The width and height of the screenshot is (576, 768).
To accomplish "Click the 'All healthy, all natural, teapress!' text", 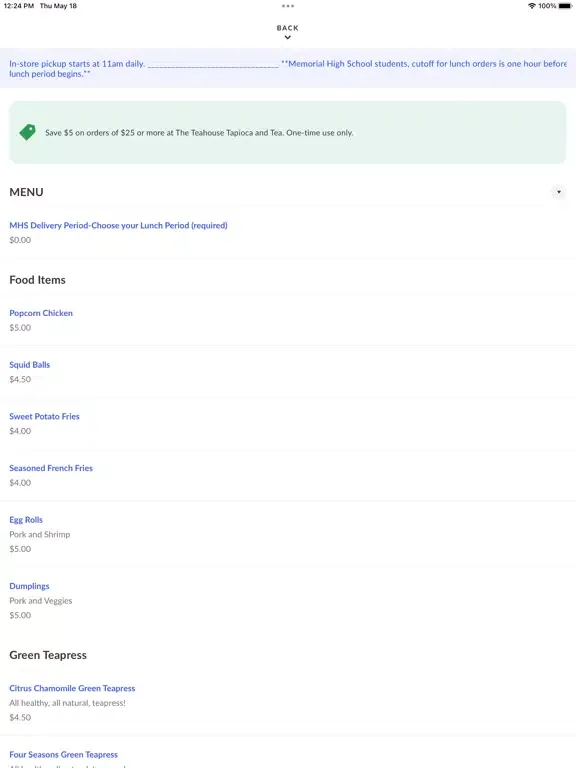I will point(68,703).
